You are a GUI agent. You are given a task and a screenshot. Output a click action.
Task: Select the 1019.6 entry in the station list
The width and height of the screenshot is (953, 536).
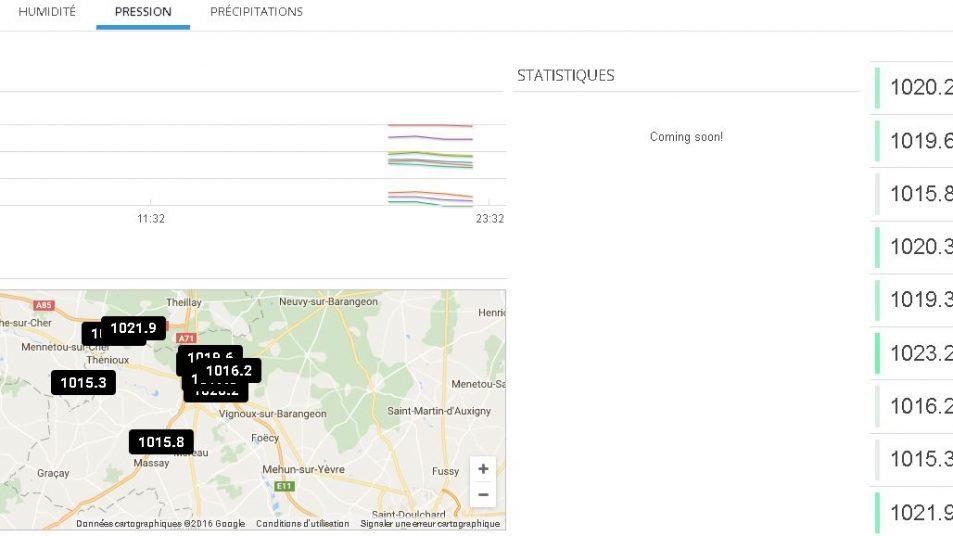tap(920, 141)
